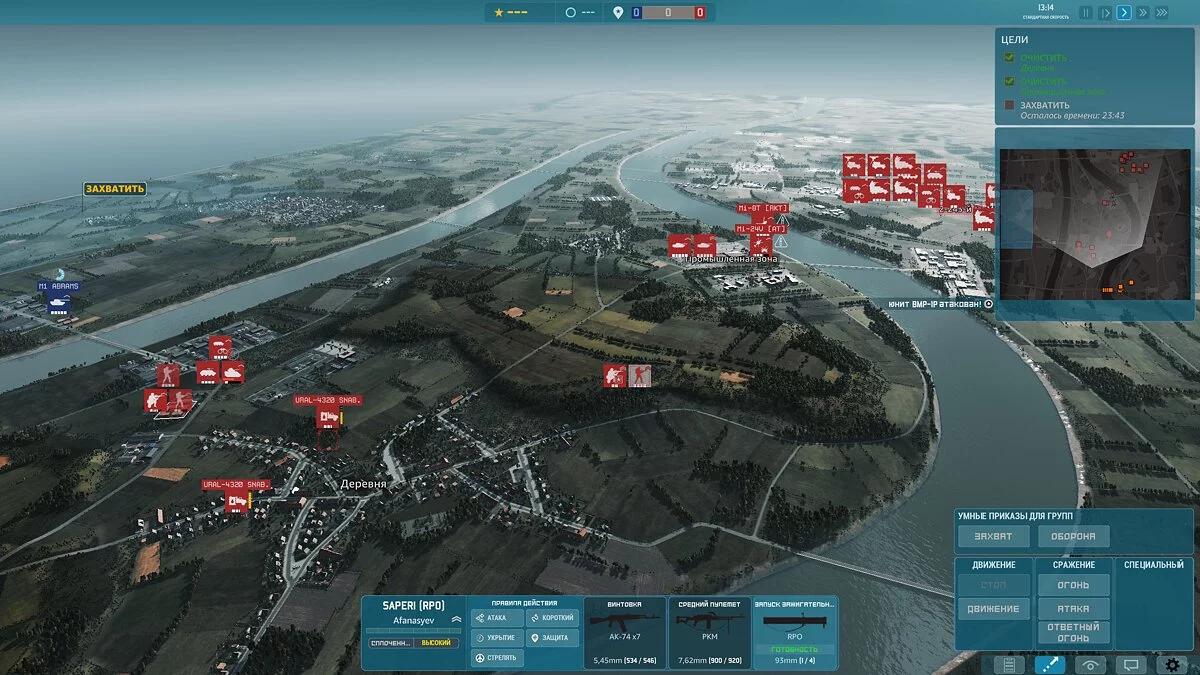Viewport: 1200px width, 675px height.
Task: Click the 'ОГОНЬ' fire order button
Action: point(1074,584)
